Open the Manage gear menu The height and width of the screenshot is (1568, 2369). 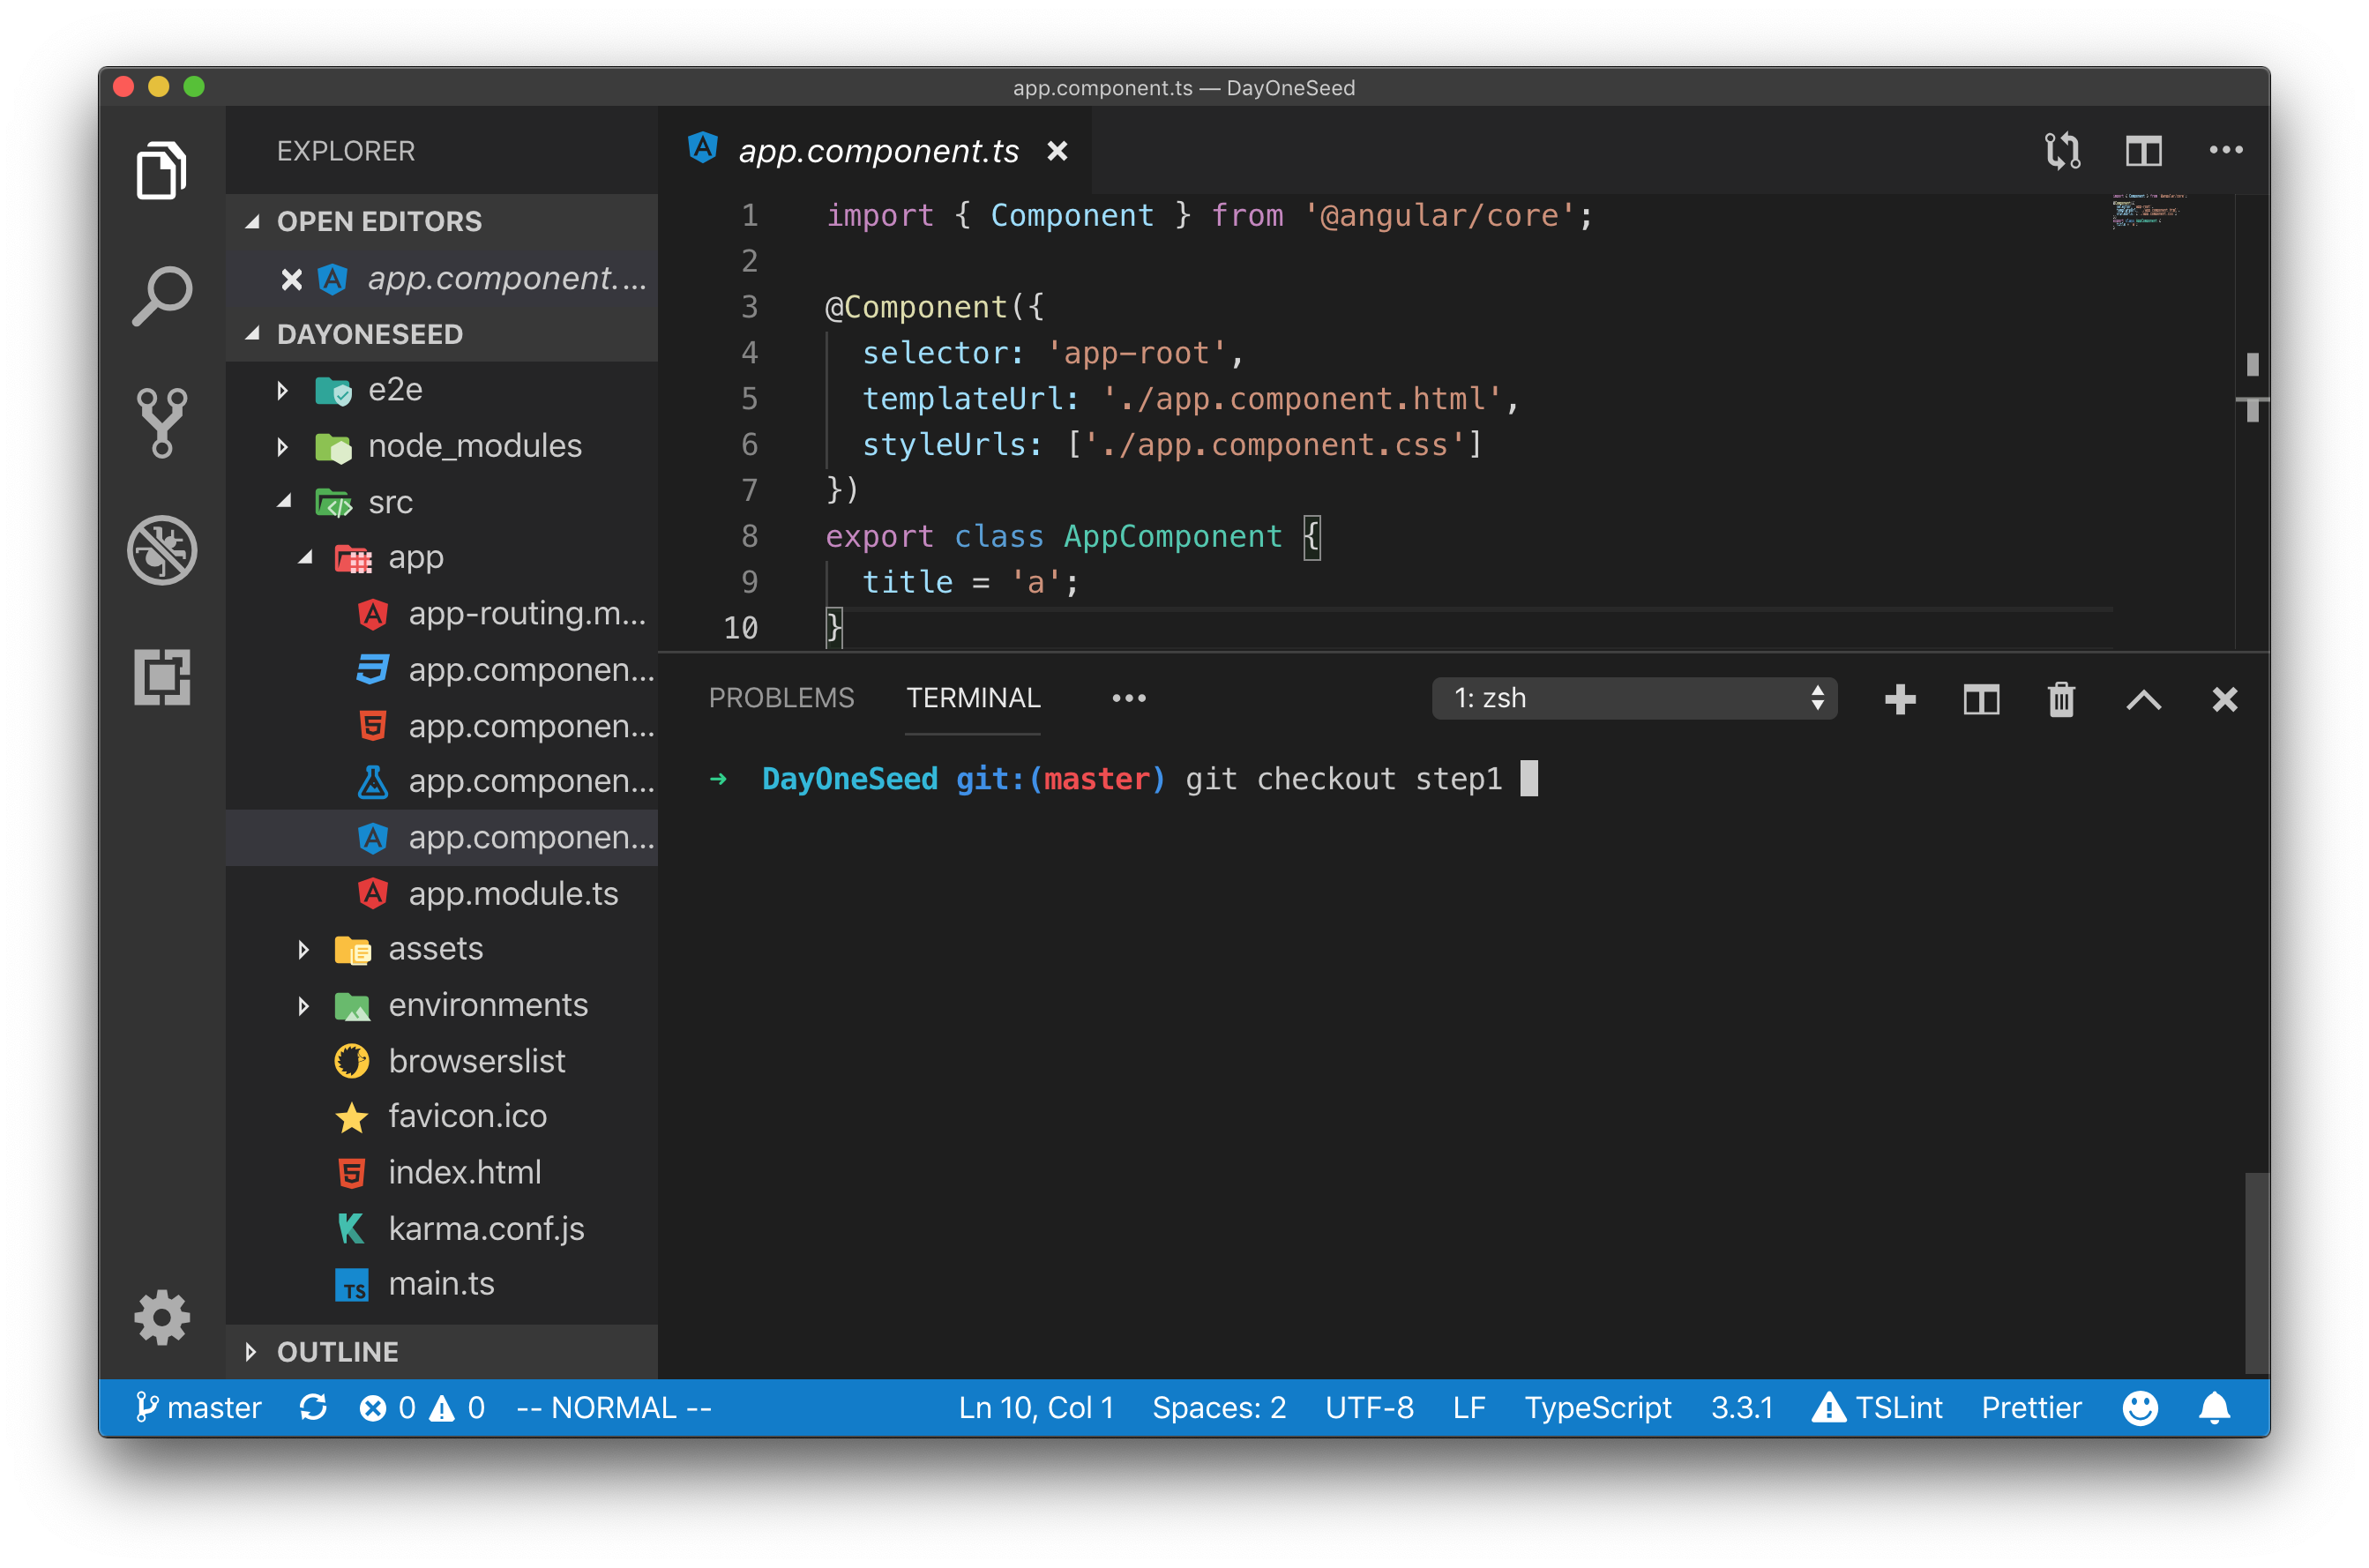tap(161, 1318)
